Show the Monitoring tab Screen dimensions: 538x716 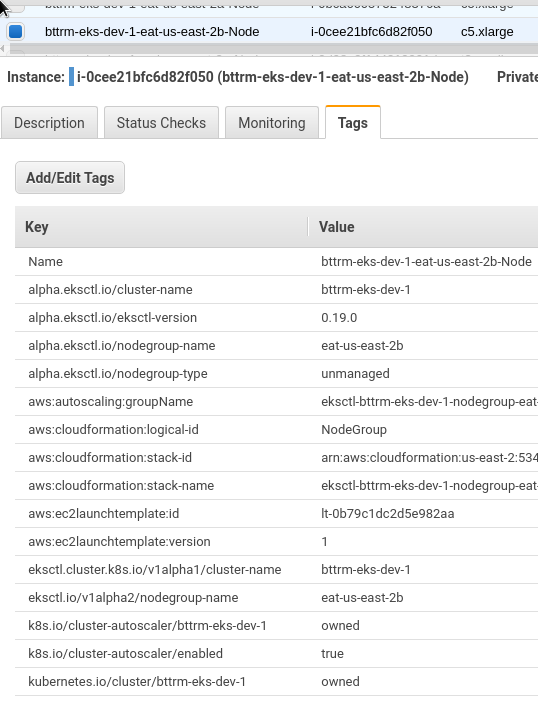coord(272,122)
